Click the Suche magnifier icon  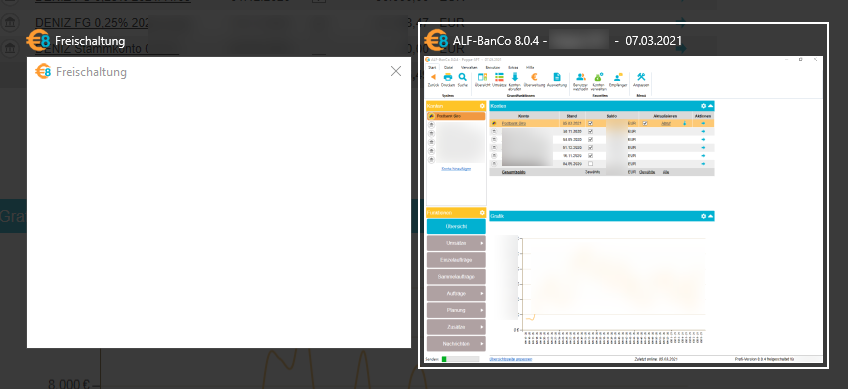tap(462, 77)
